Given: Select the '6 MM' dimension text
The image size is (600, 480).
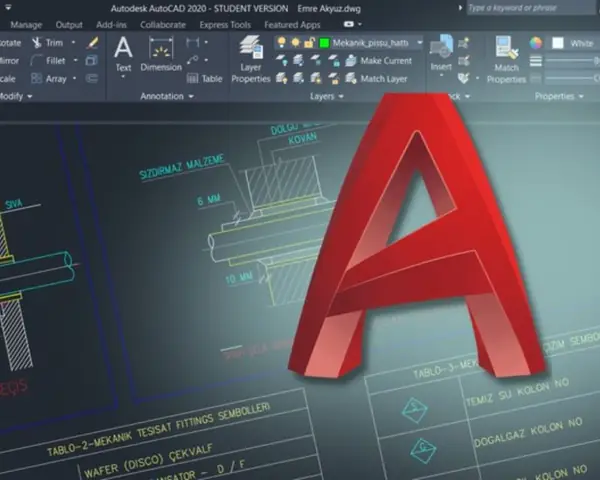Looking at the screenshot, I should point(209,200).
